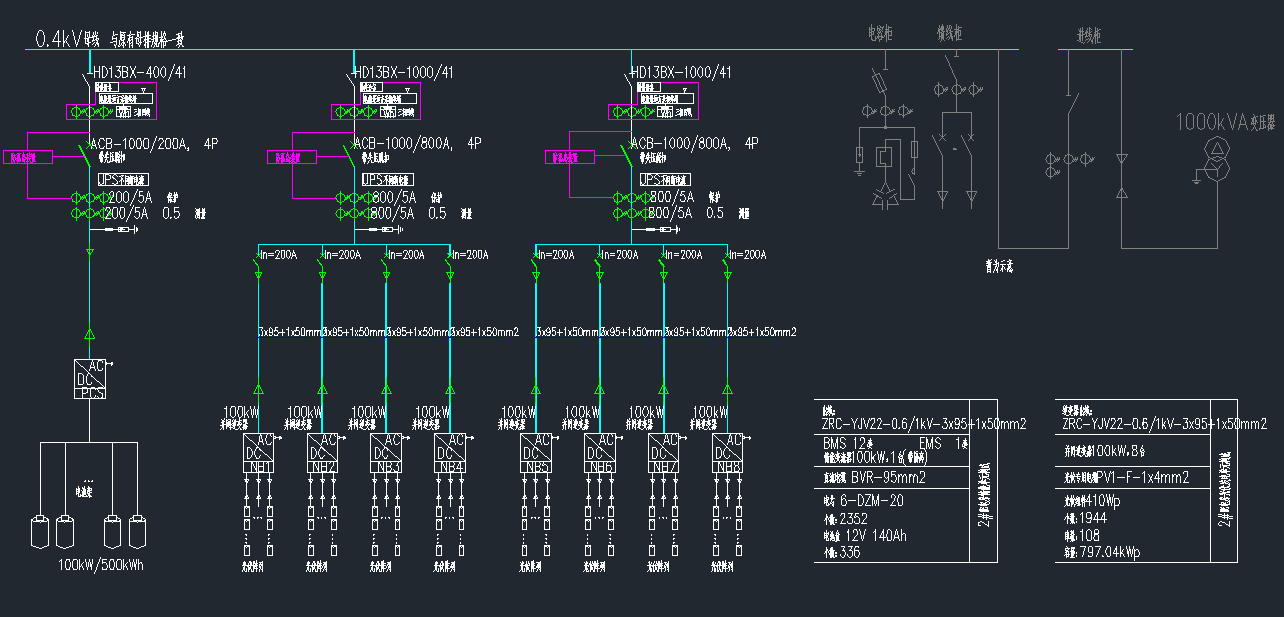Select the NB1 inverter block
The image size is (1284, 617).
[258, 453]
